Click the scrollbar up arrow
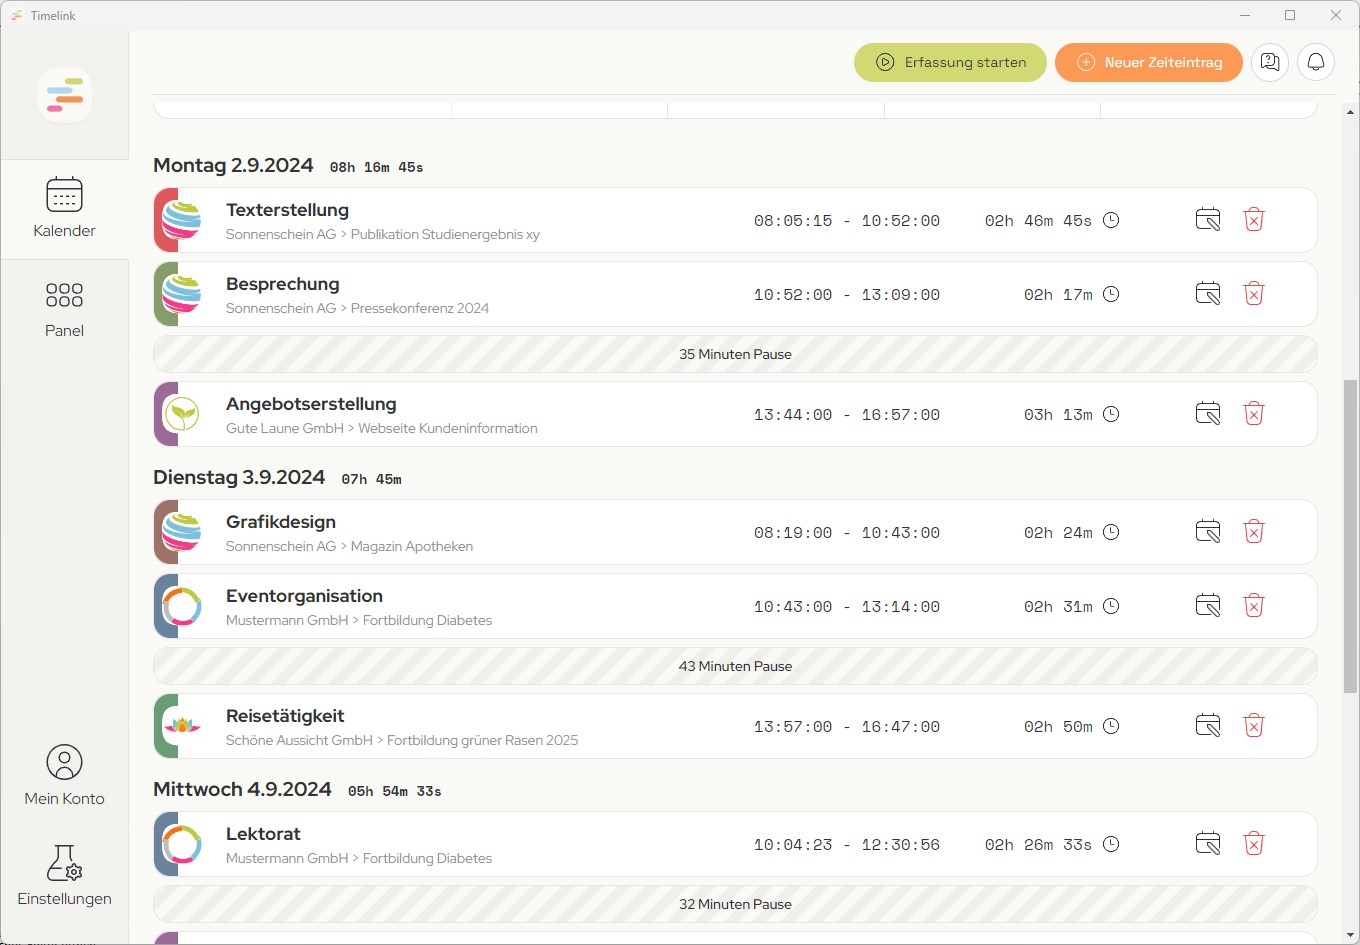 point(1350,113)
